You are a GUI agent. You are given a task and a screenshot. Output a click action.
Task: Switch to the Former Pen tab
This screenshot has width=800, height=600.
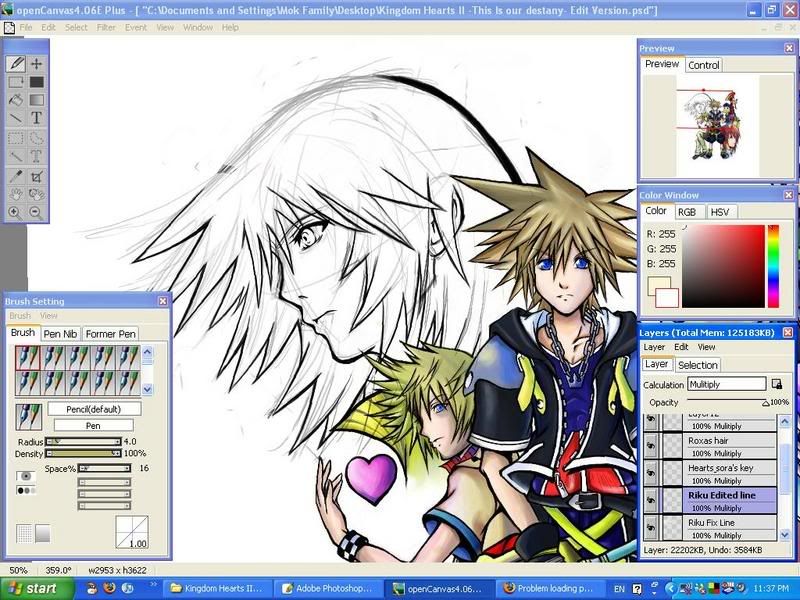(110, 334)
